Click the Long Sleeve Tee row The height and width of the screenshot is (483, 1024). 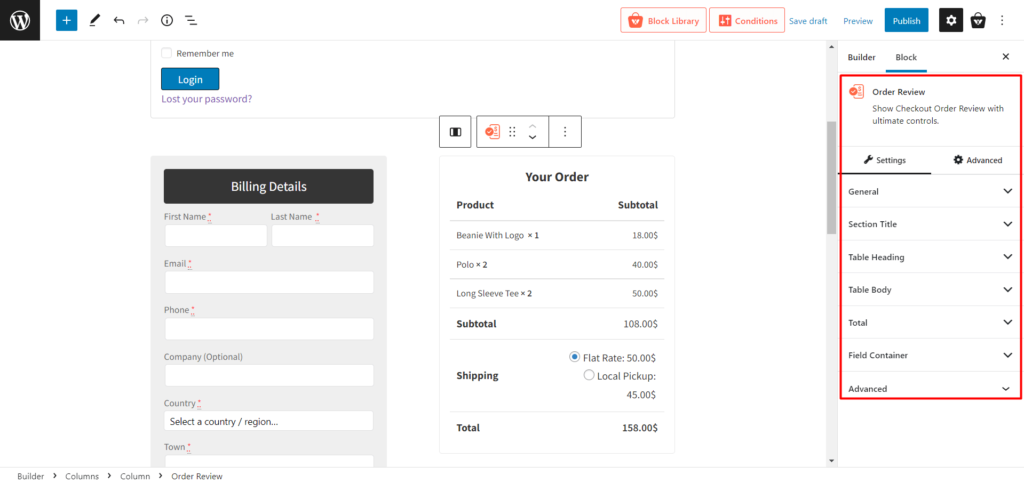pyautogui.click(x=557, y=293)
